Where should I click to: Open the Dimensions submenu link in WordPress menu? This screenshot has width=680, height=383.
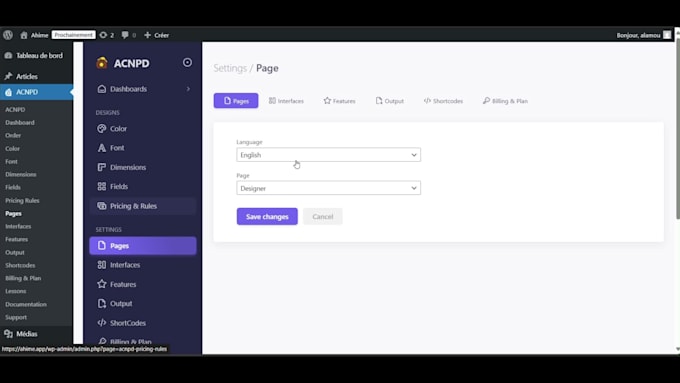(21, 174)
